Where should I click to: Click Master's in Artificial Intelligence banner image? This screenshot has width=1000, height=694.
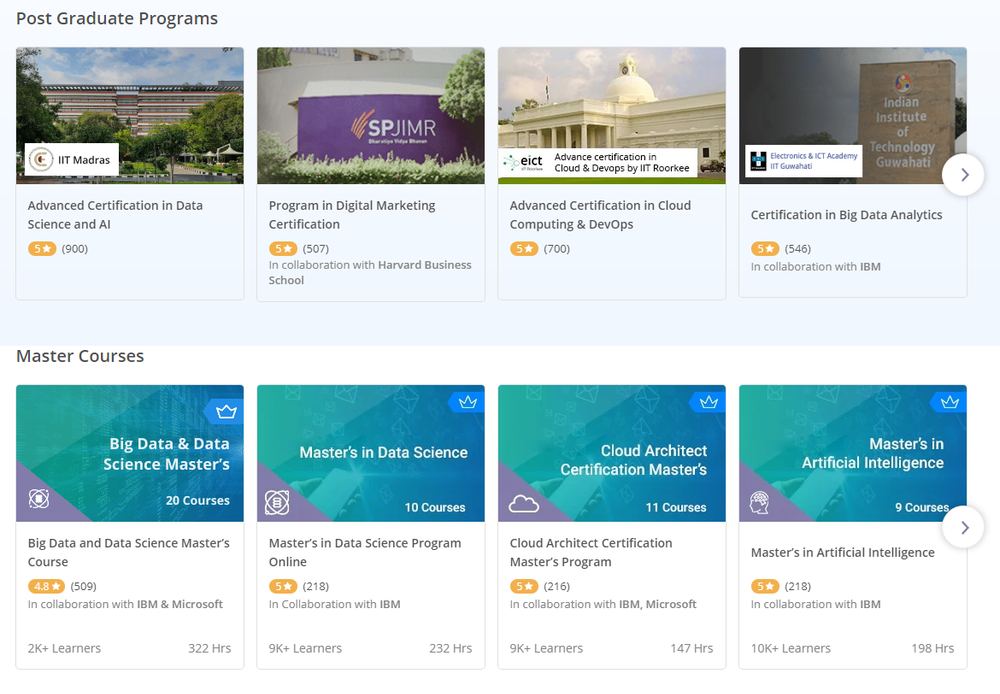pos(853,454)
